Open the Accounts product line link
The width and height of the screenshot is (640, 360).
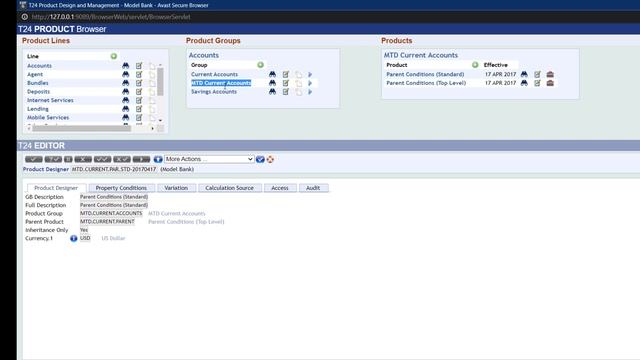click(39, 66)
